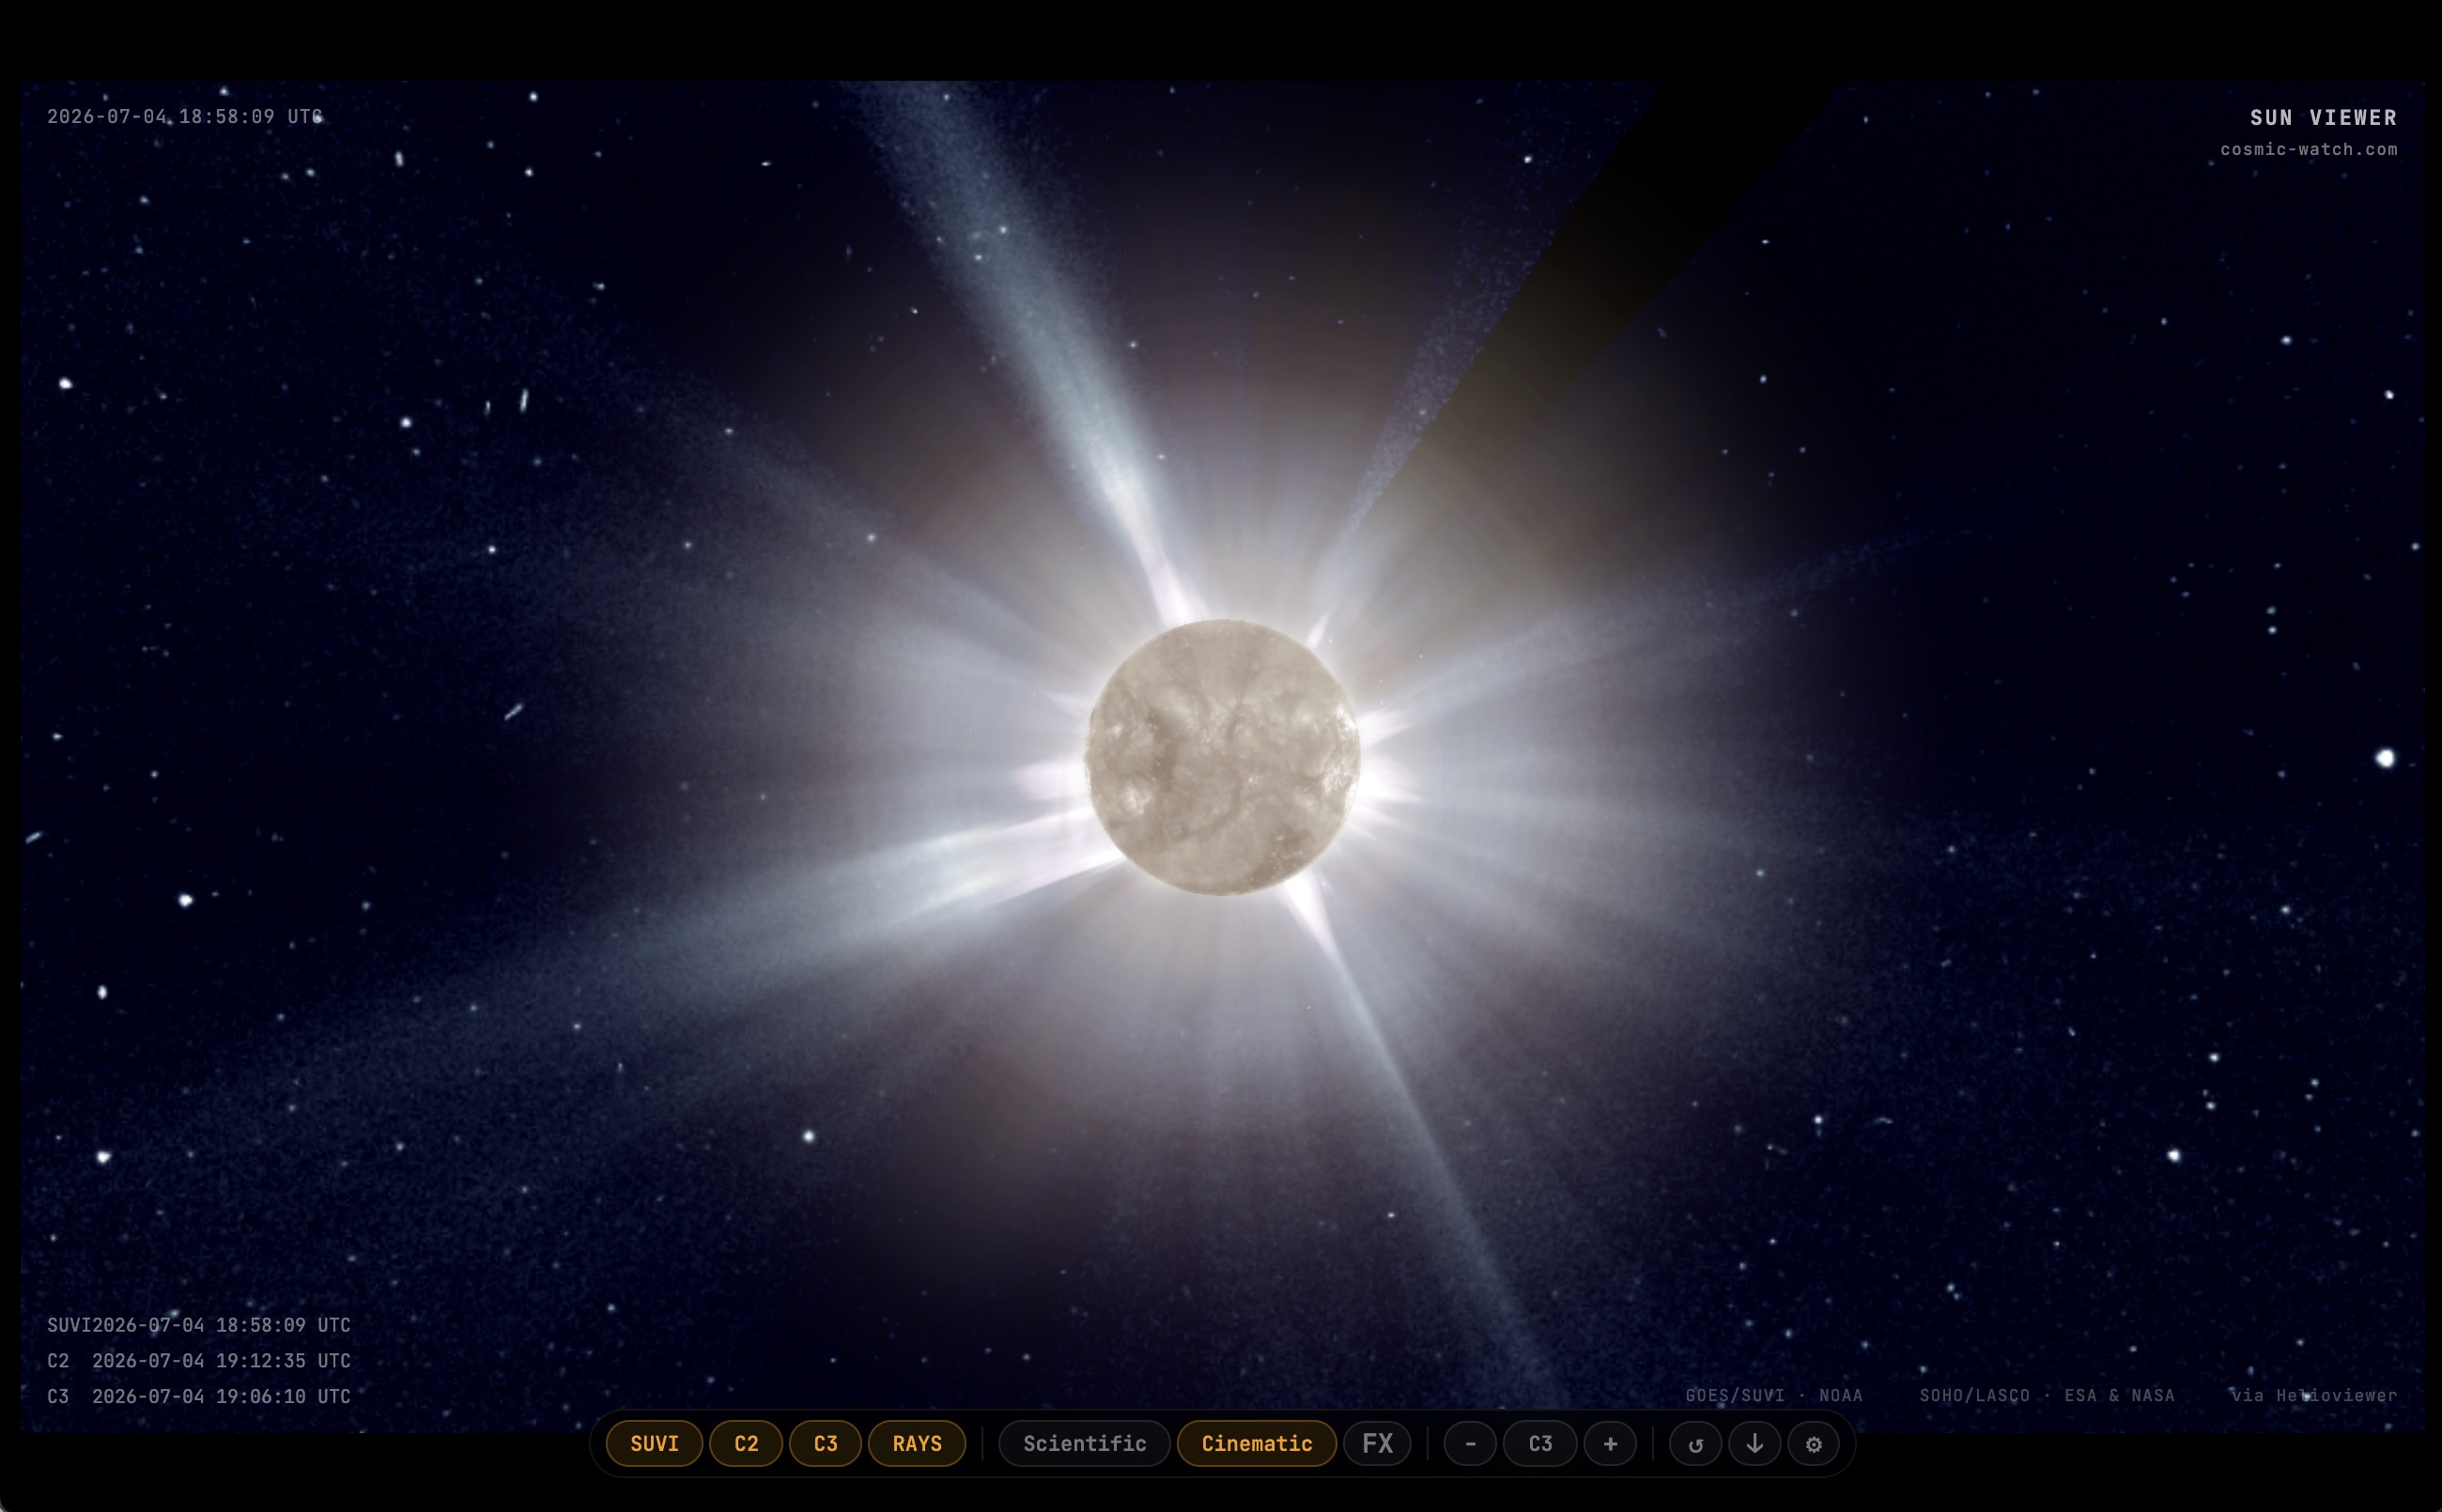Click the via Helioviewer credit
This screenshot has width=2442, height=1512.
tap(2313, 1395)
